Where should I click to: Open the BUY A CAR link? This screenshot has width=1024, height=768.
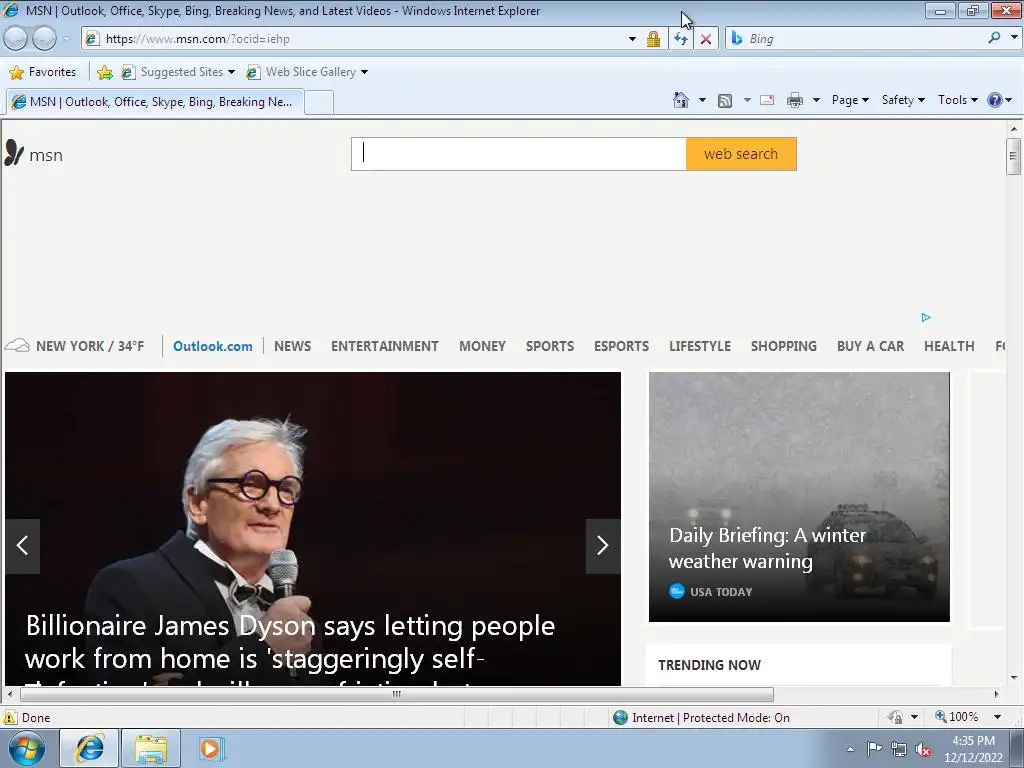click(871, 346)
